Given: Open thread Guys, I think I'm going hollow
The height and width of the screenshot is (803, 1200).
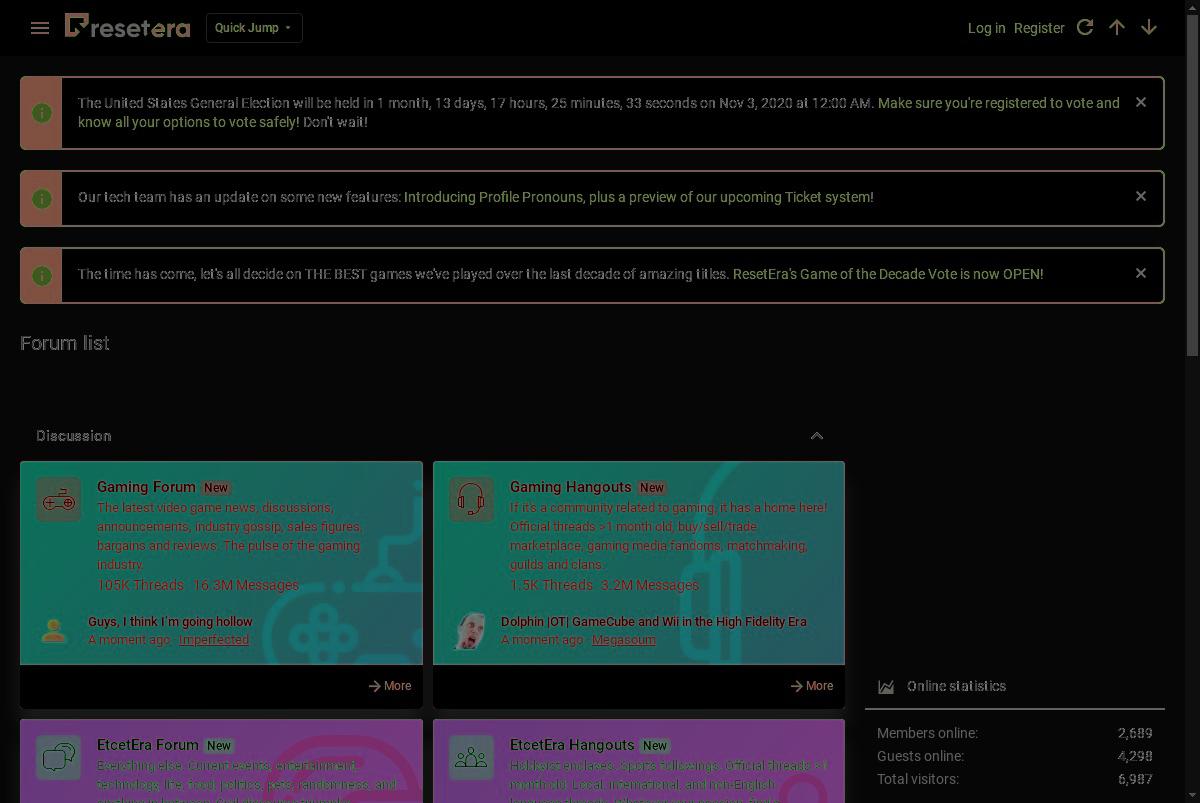Looking at the screenshot, I should pos(170,621).
